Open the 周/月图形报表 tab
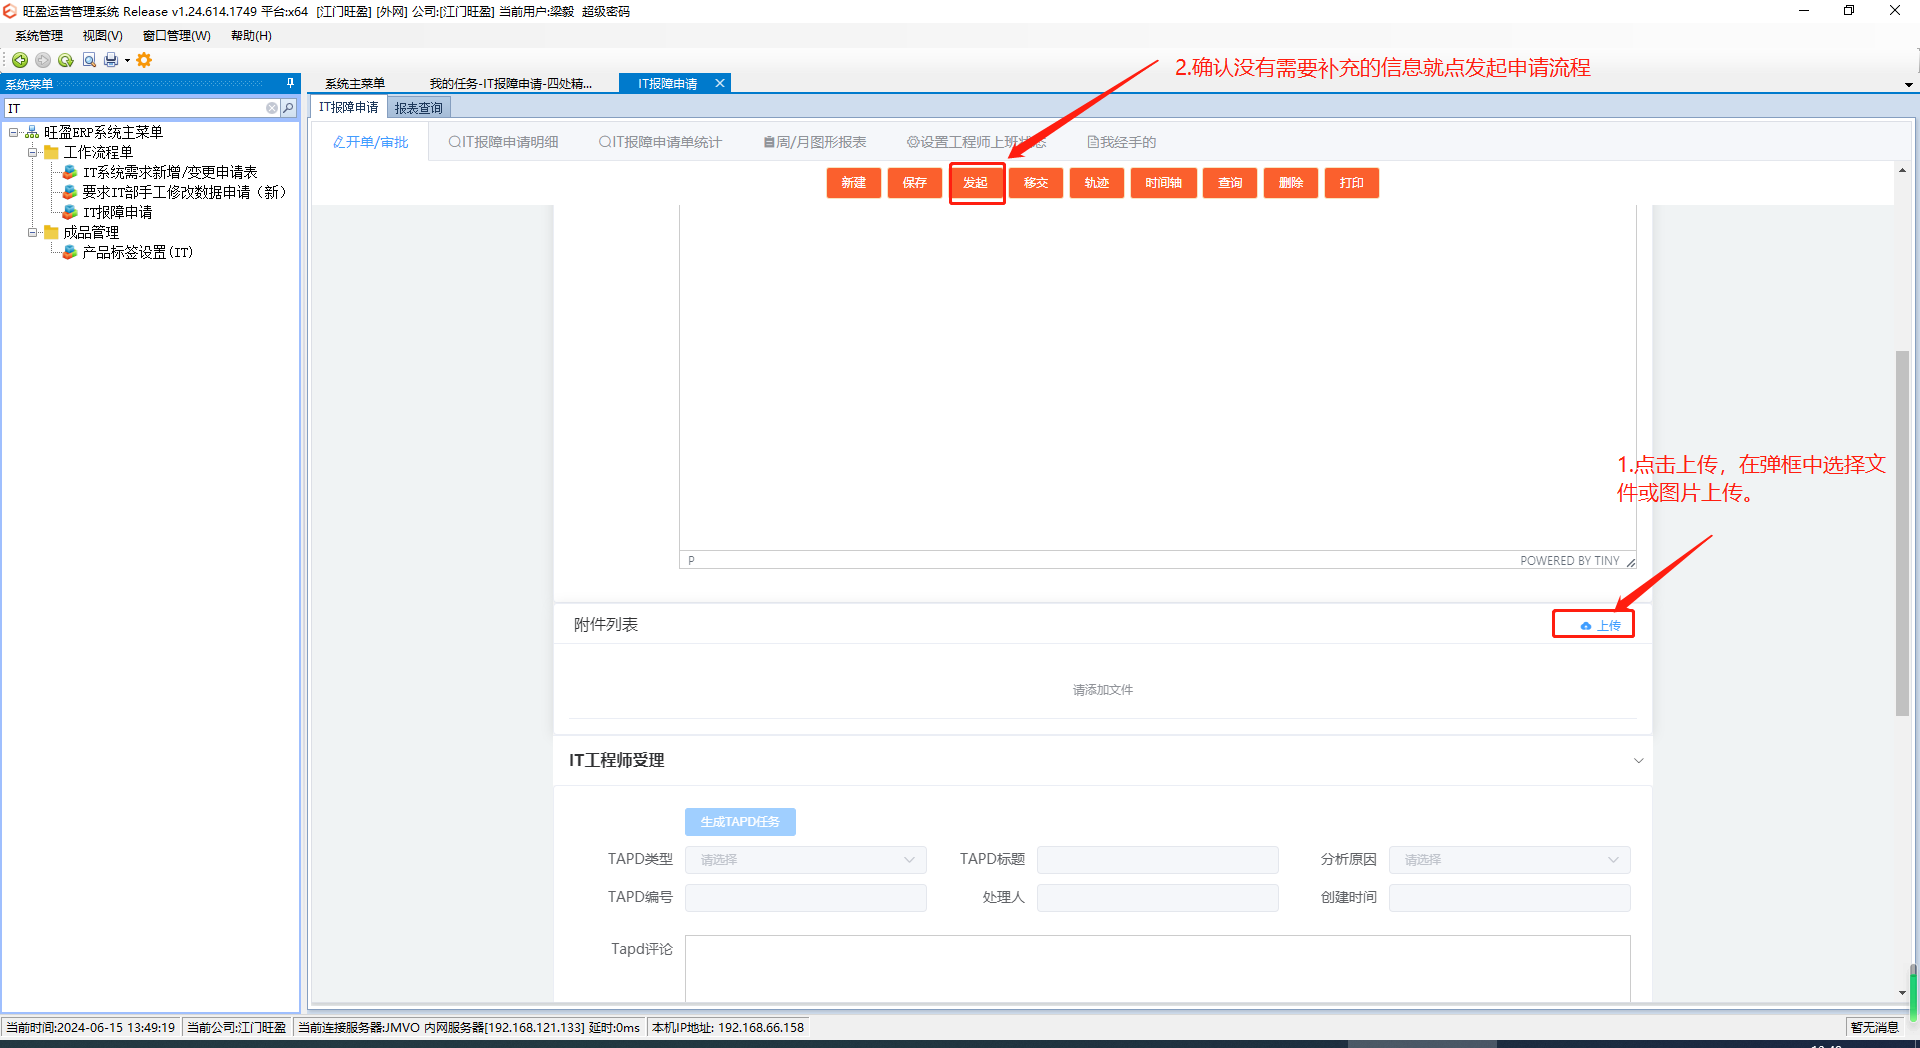Screen dimensions: 1920x1048 (x=814, y=142)
